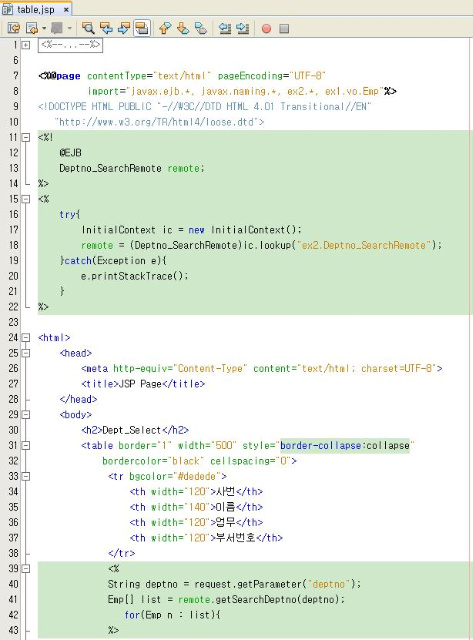473x640 pixels.
Task: Shift Line Left icon
Action: pyautogui.click(x=225, y=28)
